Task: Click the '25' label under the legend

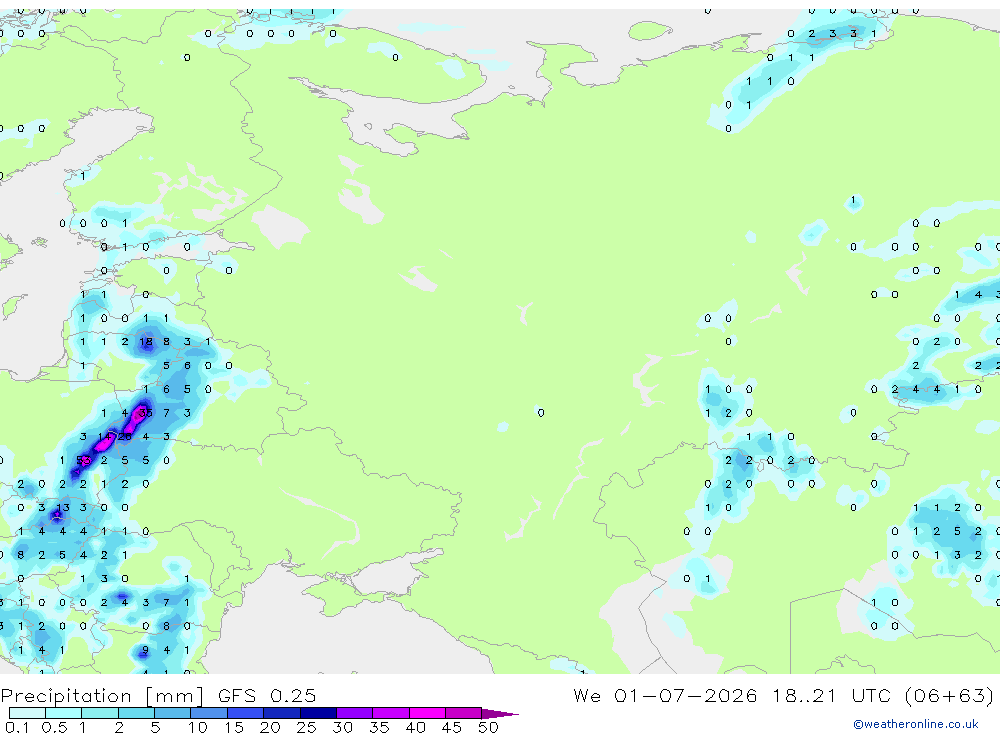Action: (306, 727)
